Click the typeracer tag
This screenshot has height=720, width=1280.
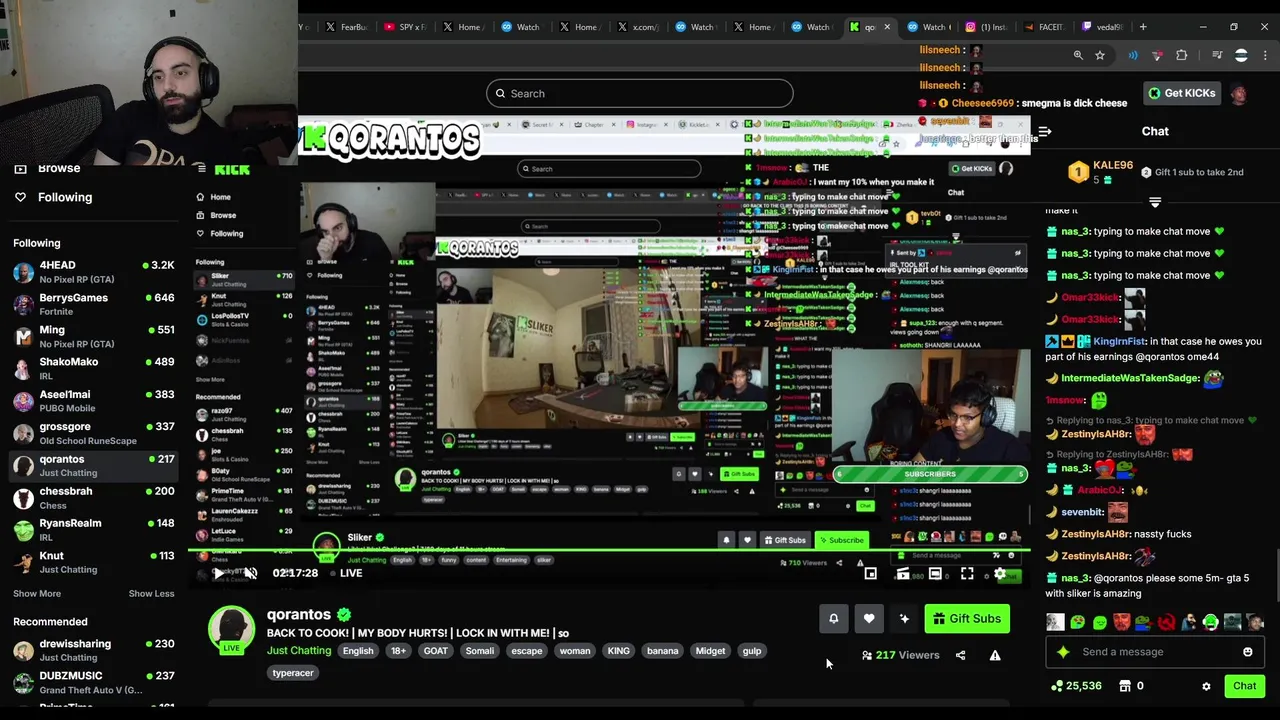coord(293,673)
